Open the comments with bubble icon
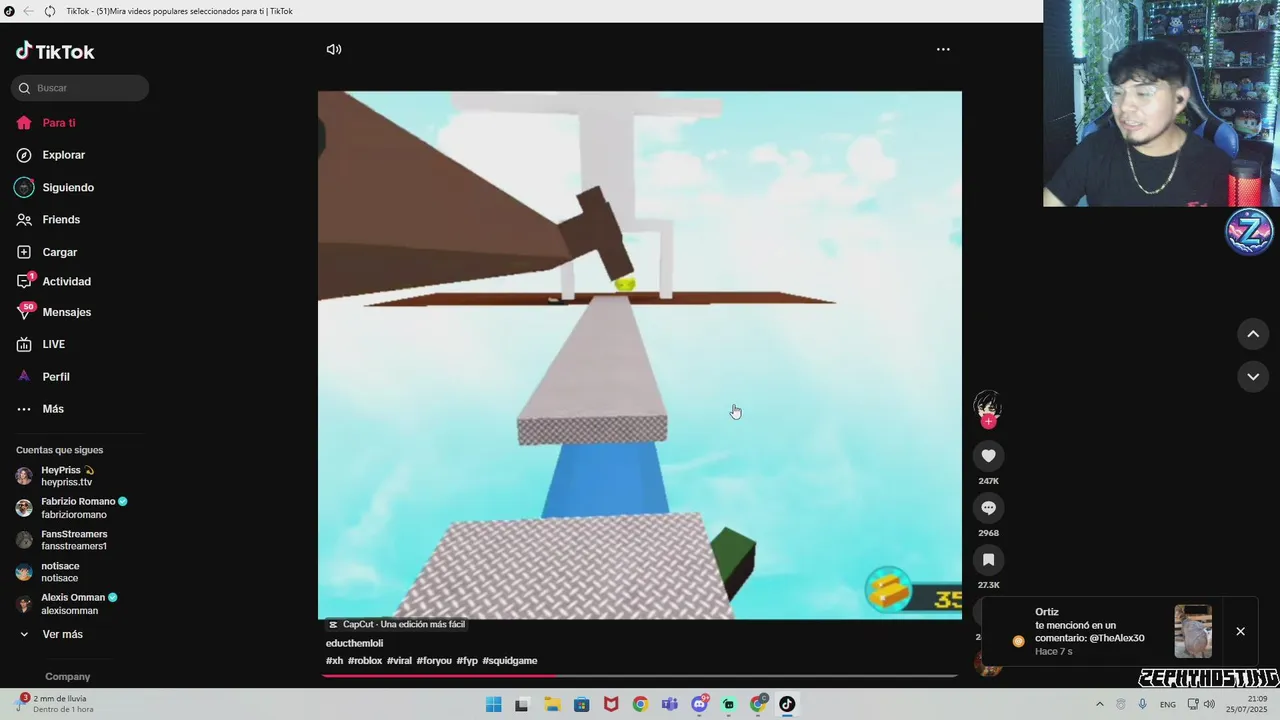The image size is (1280, 720). (x=988, y=508)
